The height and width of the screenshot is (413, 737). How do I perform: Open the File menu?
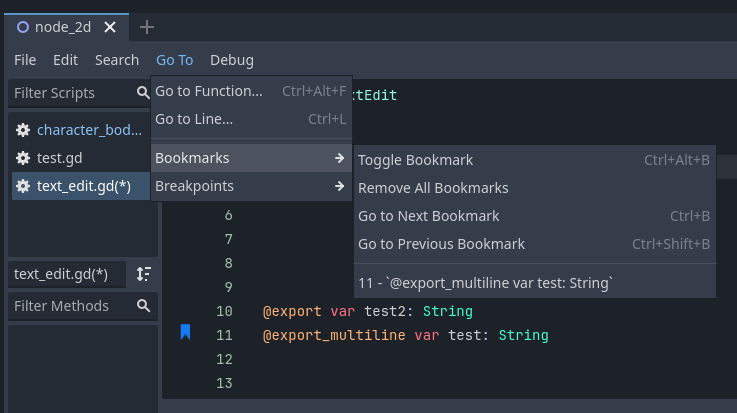[25, 60]
